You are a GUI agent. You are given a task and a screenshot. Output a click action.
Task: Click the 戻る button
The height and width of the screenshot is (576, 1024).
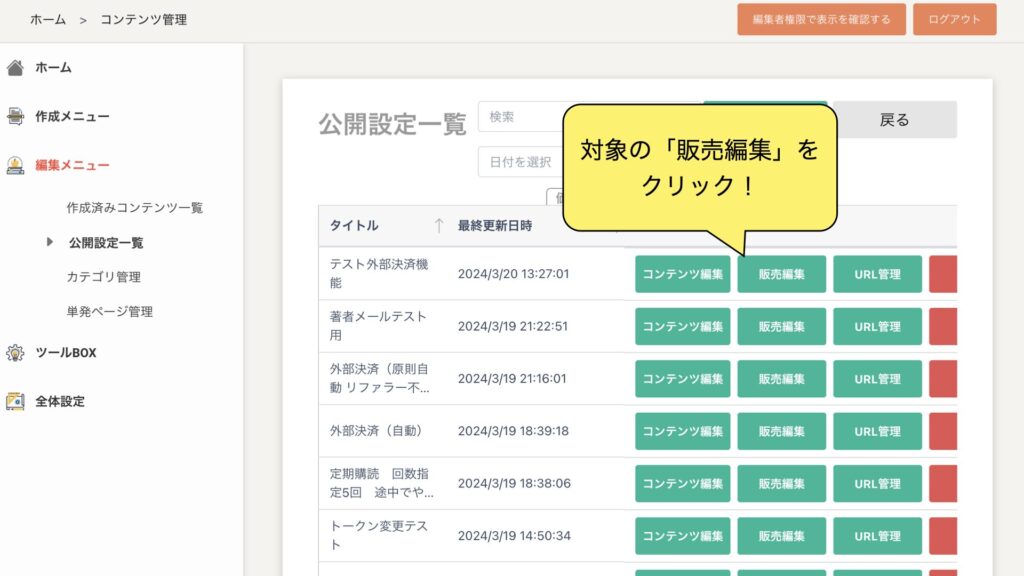[x=894, y=120]
